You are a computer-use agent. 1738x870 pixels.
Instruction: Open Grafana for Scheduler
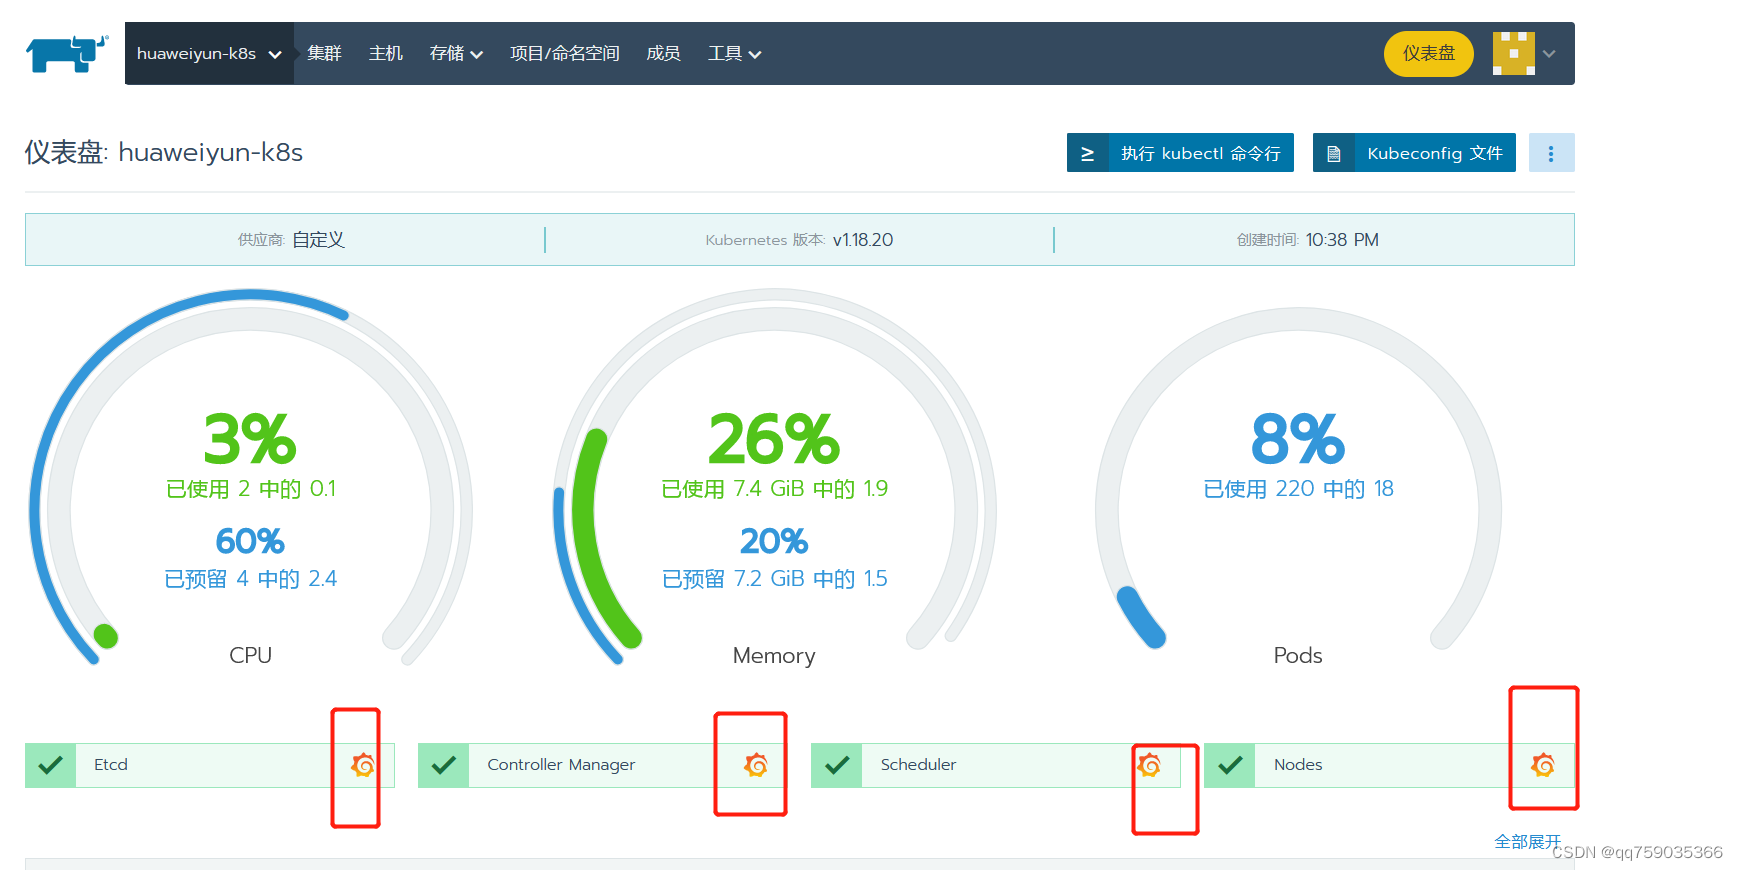[1149, 765]
